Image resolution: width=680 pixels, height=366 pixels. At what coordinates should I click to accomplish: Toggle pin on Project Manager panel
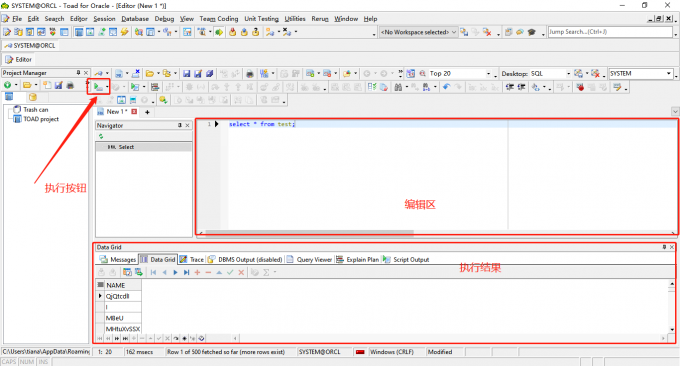coord(78,73)
